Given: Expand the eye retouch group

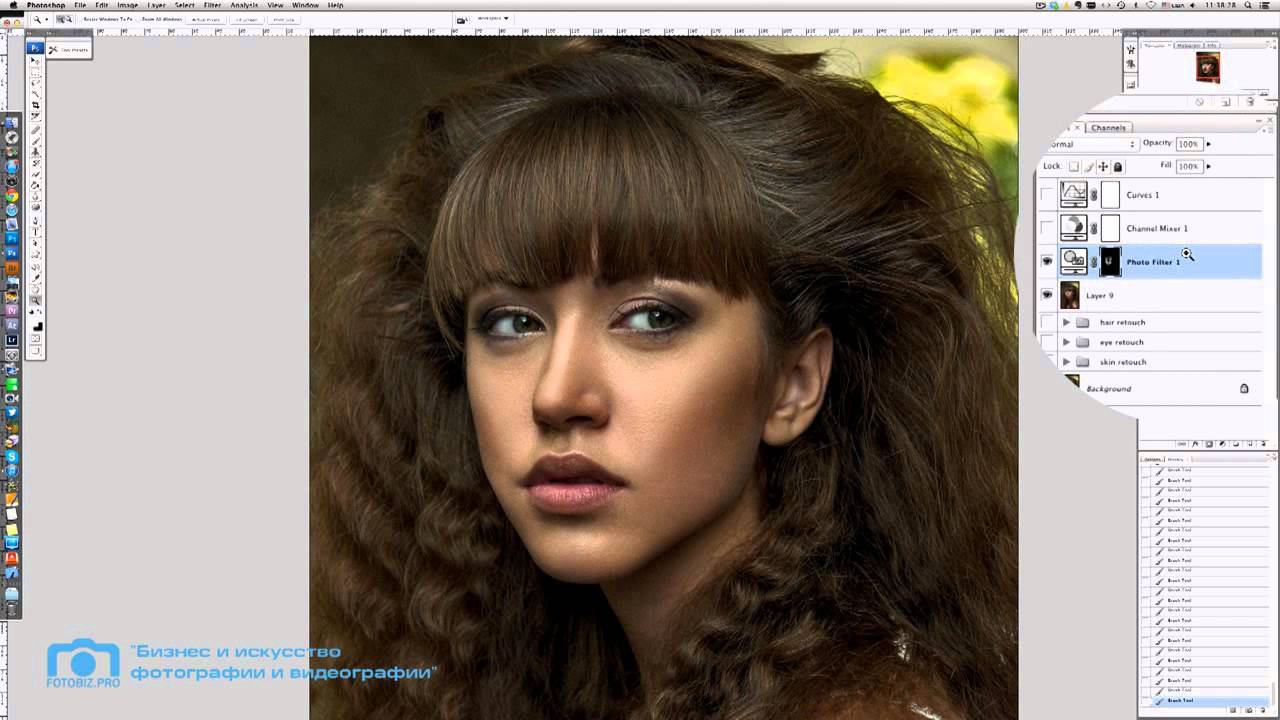Looking at the screenshot, I should pos(1066,342).
